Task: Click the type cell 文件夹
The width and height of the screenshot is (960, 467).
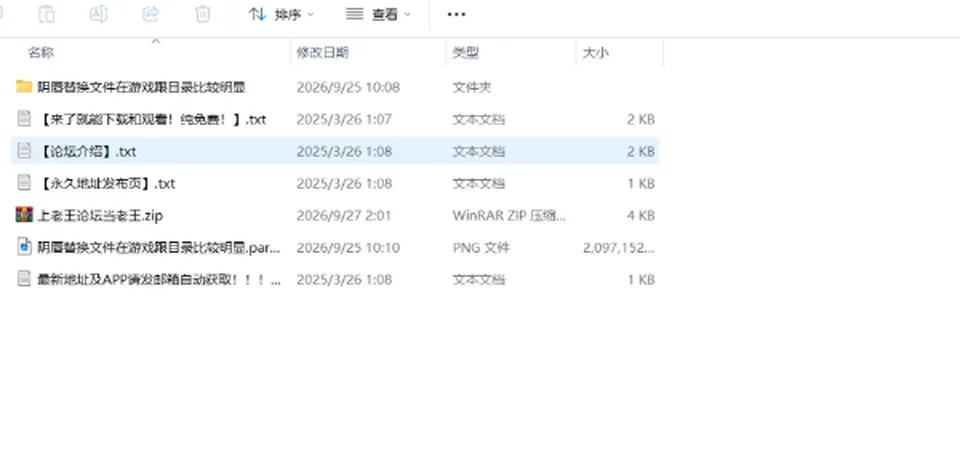Action: (x=472, y=87)
